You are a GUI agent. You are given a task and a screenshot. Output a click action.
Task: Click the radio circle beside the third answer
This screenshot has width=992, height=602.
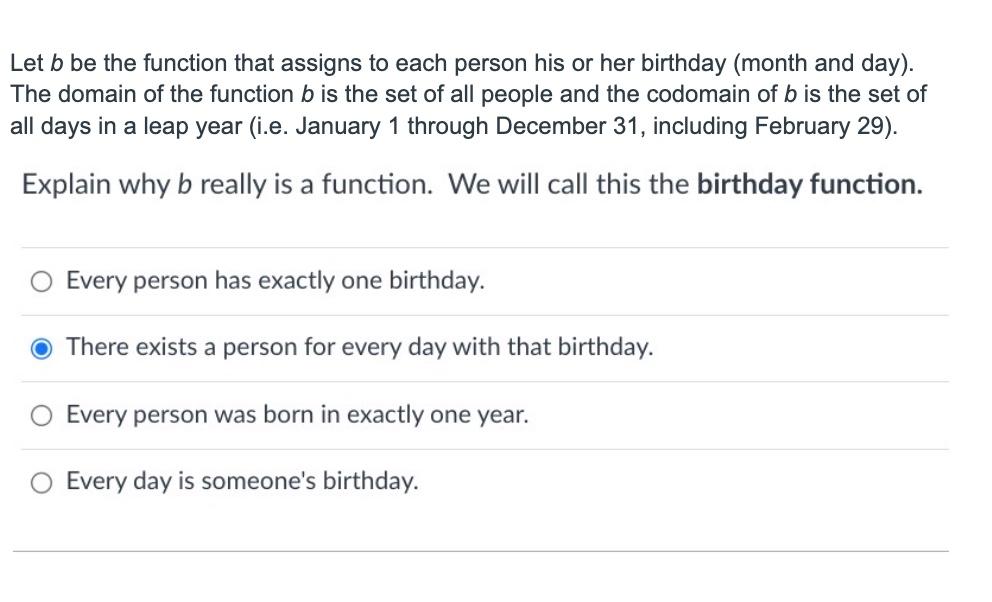click(x=41, y=415)
